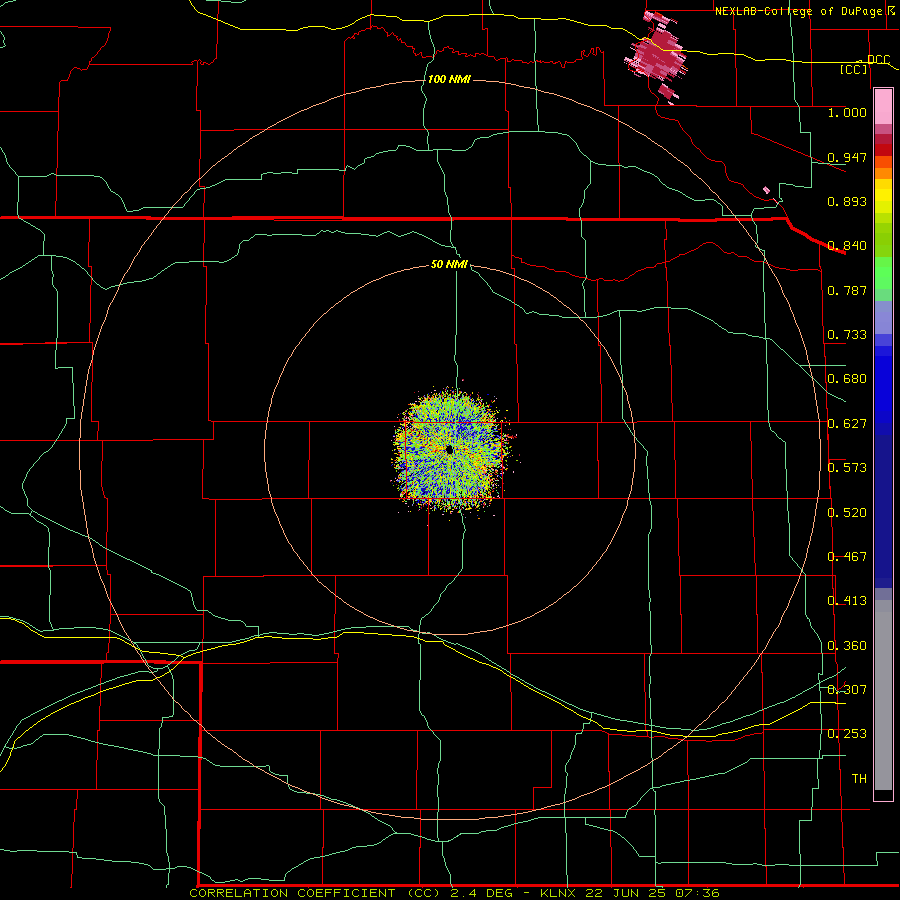Click the 0.573 legend value

pyautogui.click(x=847, y=467)
